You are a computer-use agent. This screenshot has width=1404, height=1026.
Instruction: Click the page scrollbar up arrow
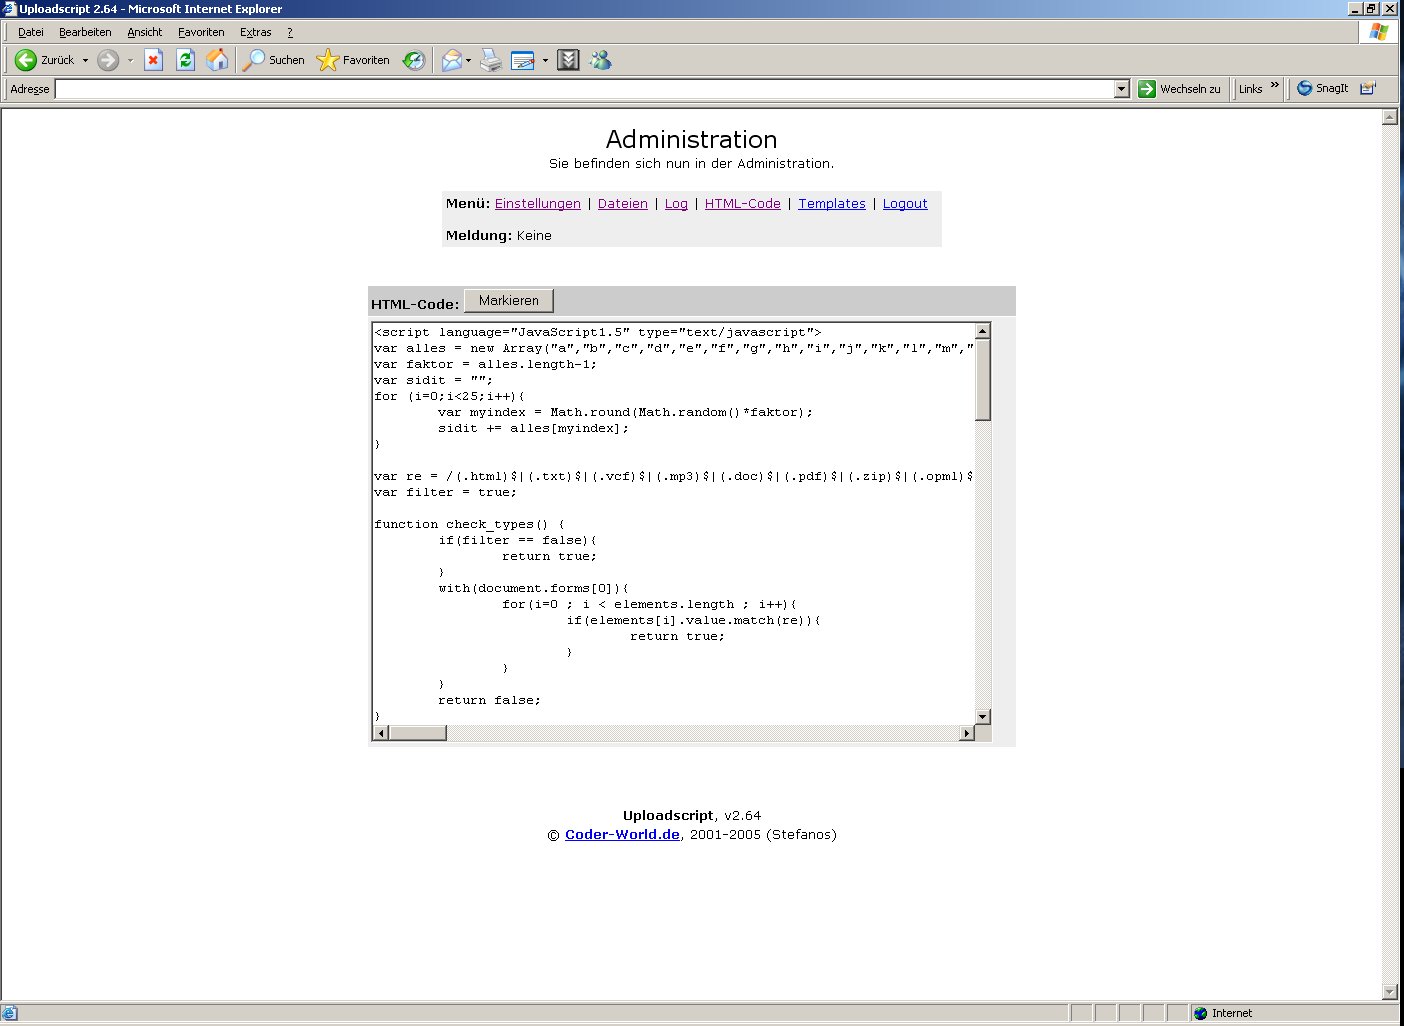tap(1390, 117)
